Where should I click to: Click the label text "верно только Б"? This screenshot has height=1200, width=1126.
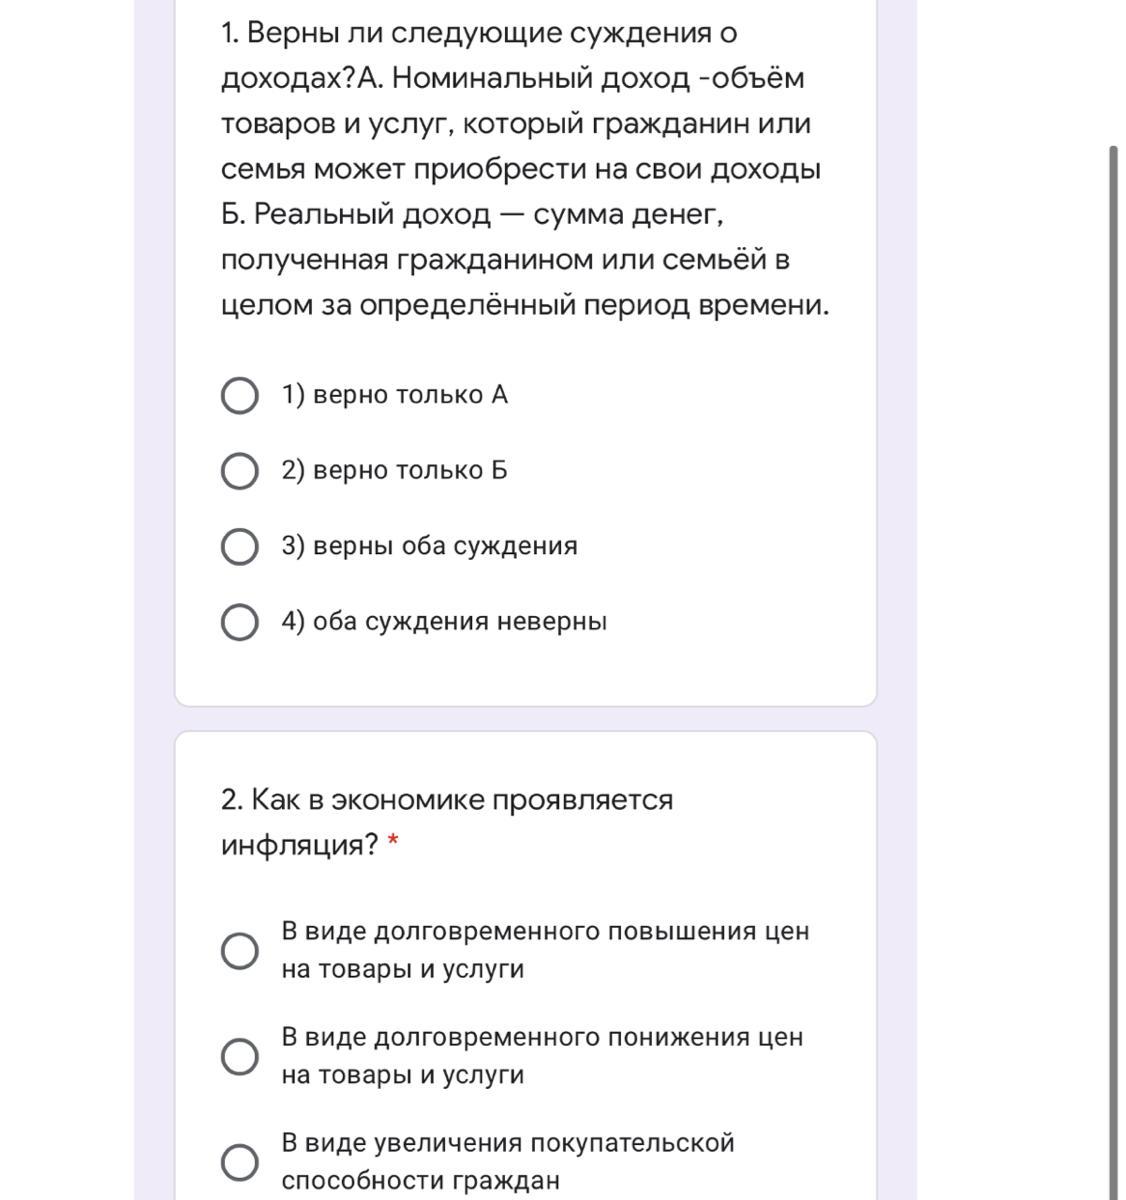pos(410,471)
